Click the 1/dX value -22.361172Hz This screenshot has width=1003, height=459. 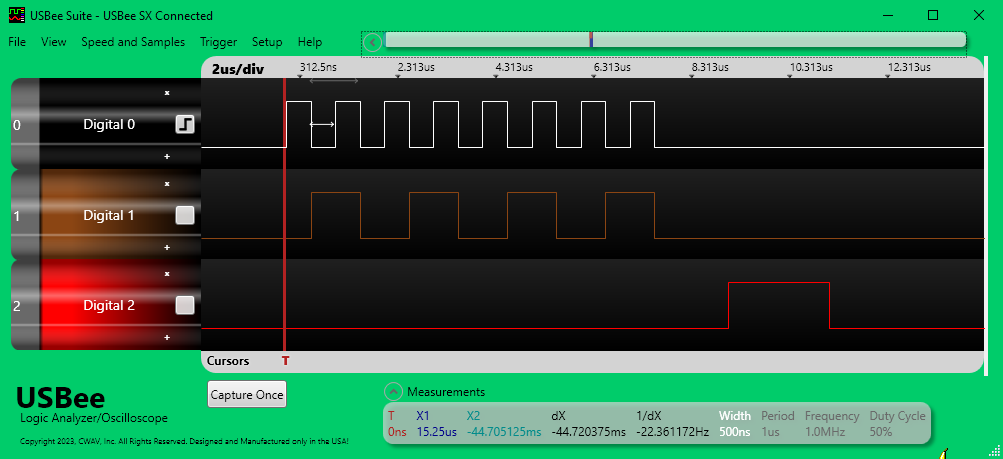pos(672,432)
